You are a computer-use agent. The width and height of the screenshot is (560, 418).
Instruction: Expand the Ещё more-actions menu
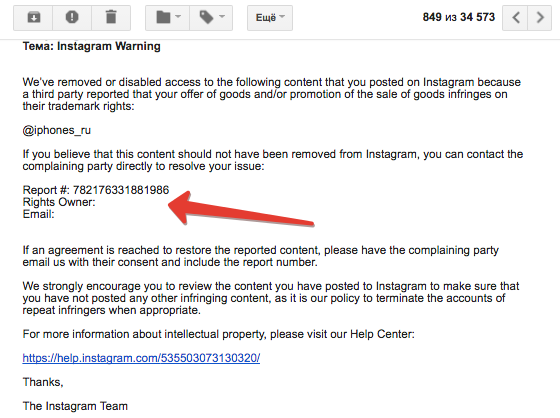pyautogui.click(x=270, y=18)
